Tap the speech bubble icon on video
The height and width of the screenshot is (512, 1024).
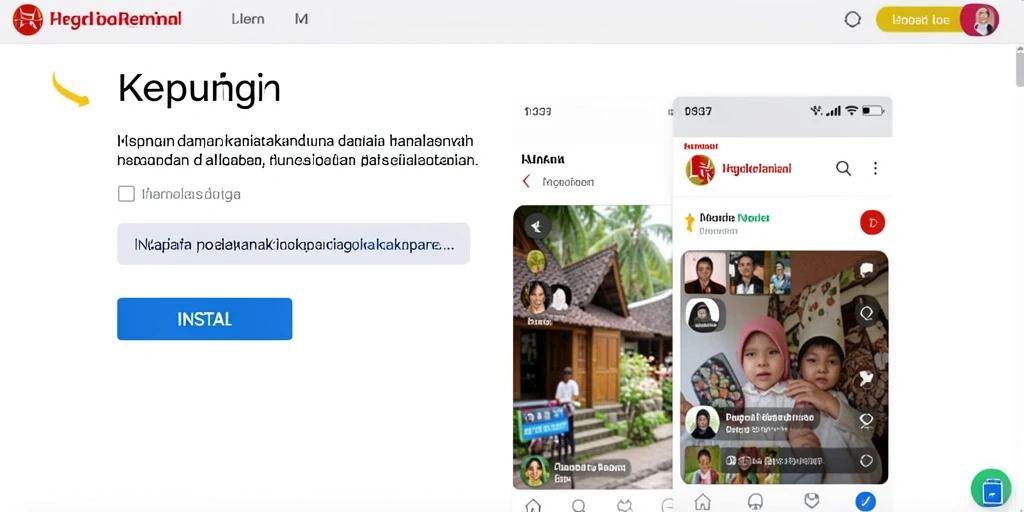(867, 270)
